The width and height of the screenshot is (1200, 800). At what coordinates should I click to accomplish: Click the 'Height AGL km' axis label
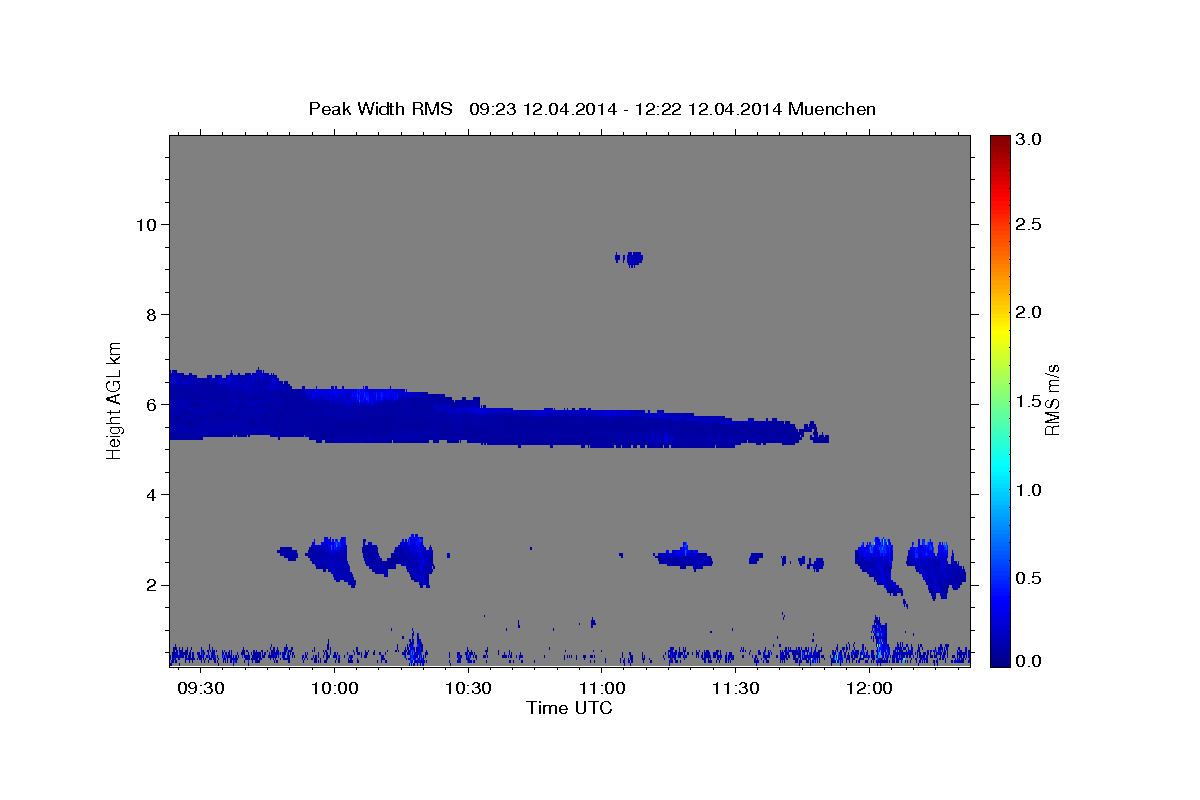[x=115, y=400]
